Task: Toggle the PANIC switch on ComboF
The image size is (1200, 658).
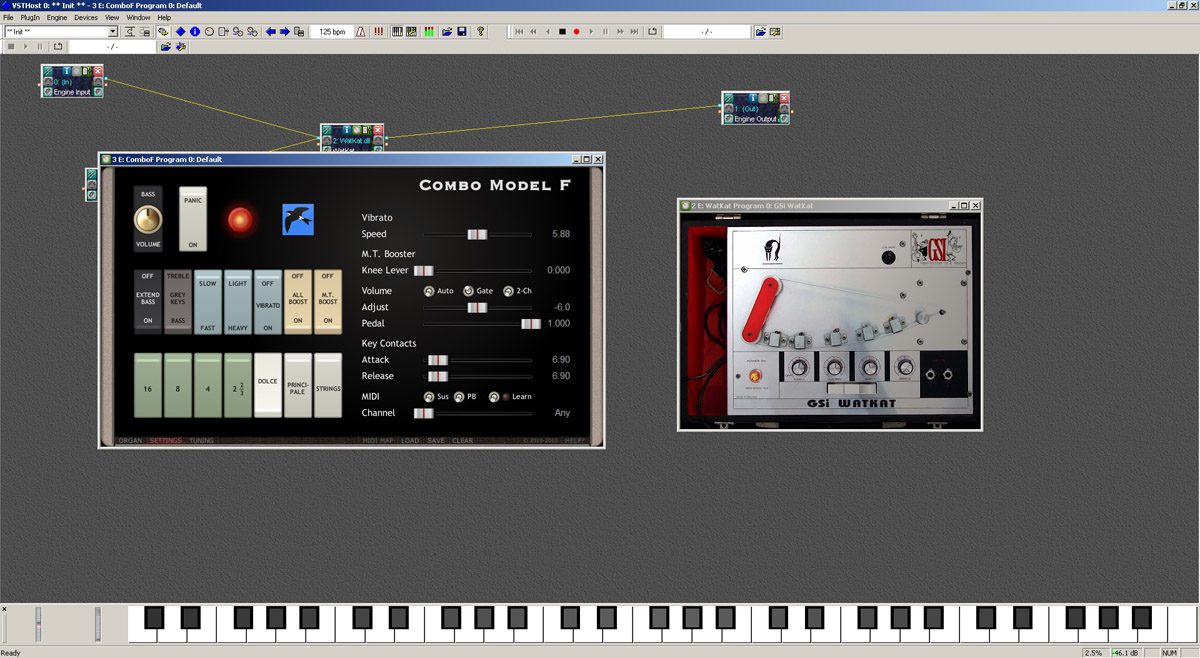Action: click(193, 219)
